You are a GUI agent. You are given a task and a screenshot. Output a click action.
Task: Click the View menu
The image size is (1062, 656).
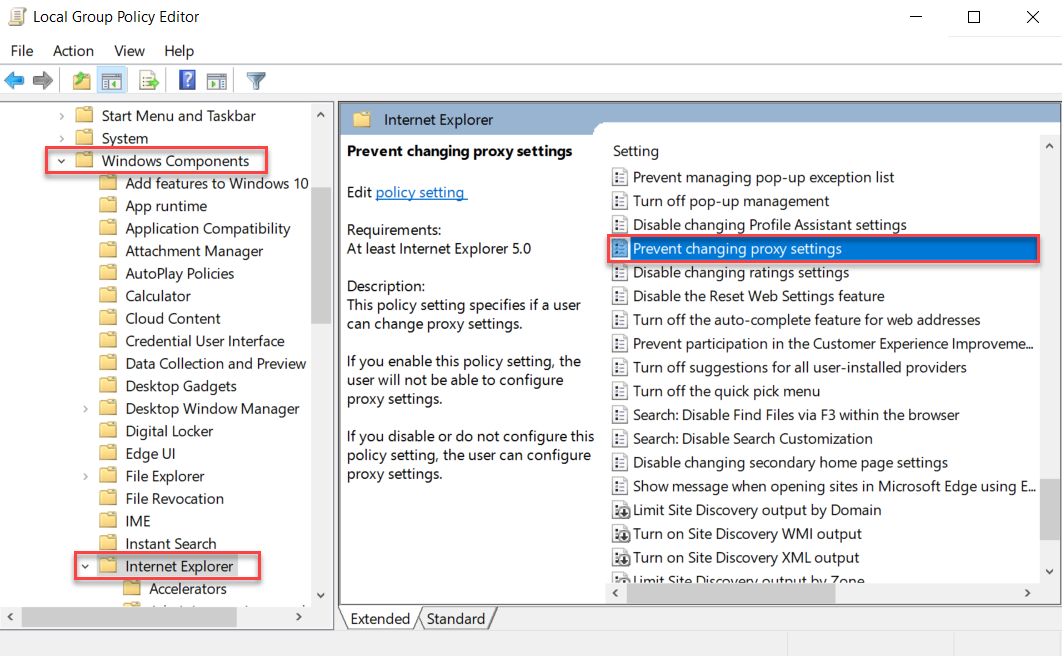click(129, 50)
